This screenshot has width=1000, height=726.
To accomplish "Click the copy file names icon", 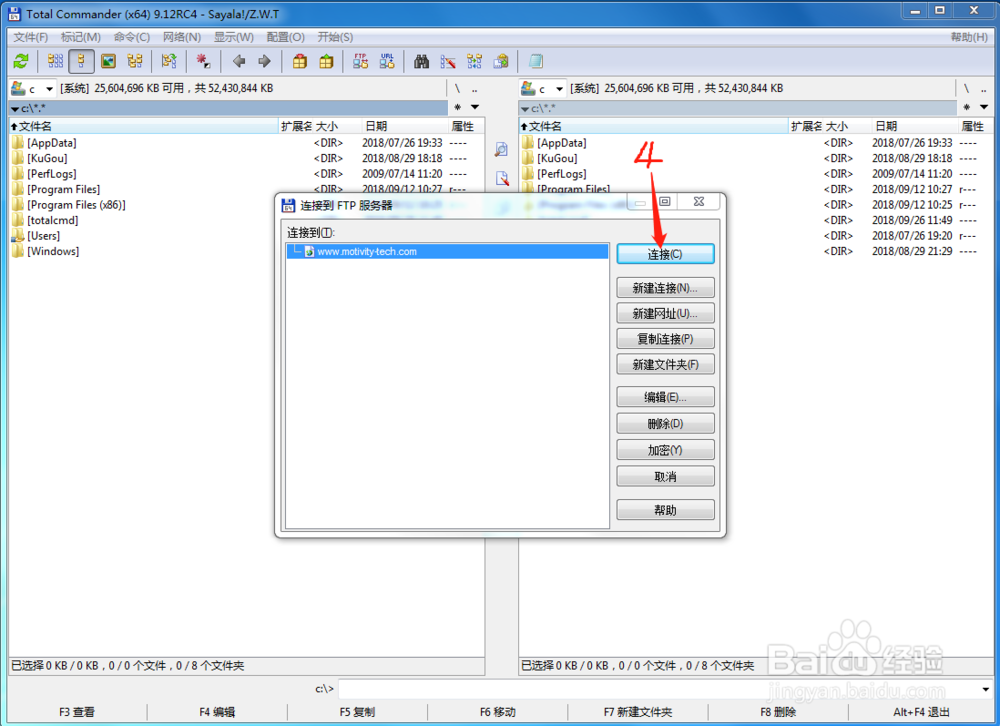I will [x=501, y=61].
